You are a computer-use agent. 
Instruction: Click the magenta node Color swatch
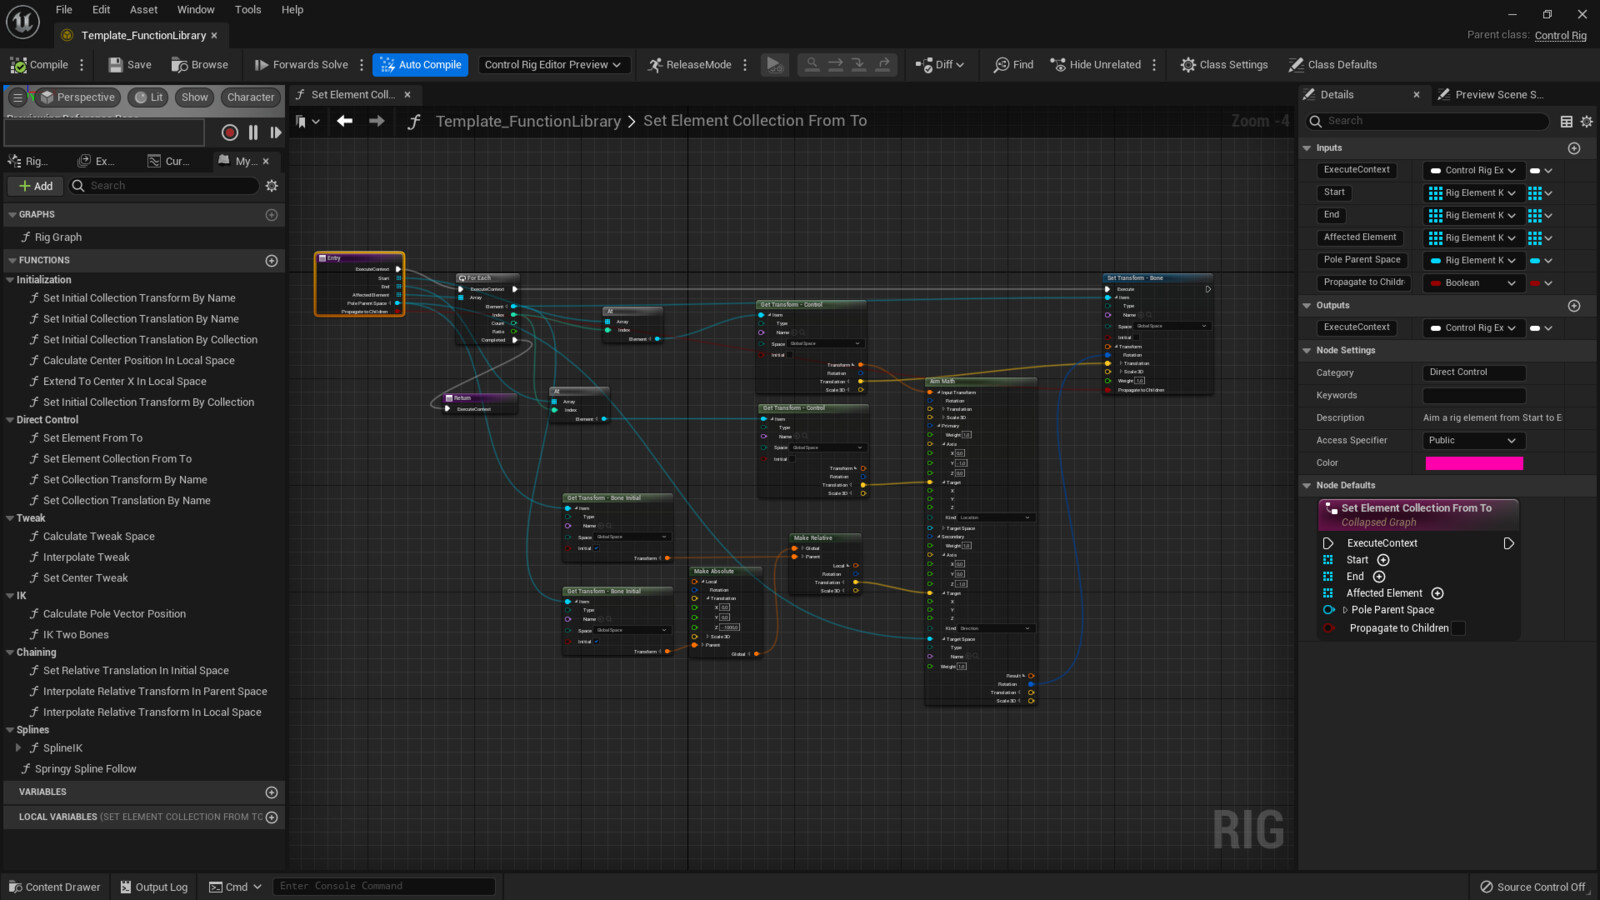coord(1474,463)
